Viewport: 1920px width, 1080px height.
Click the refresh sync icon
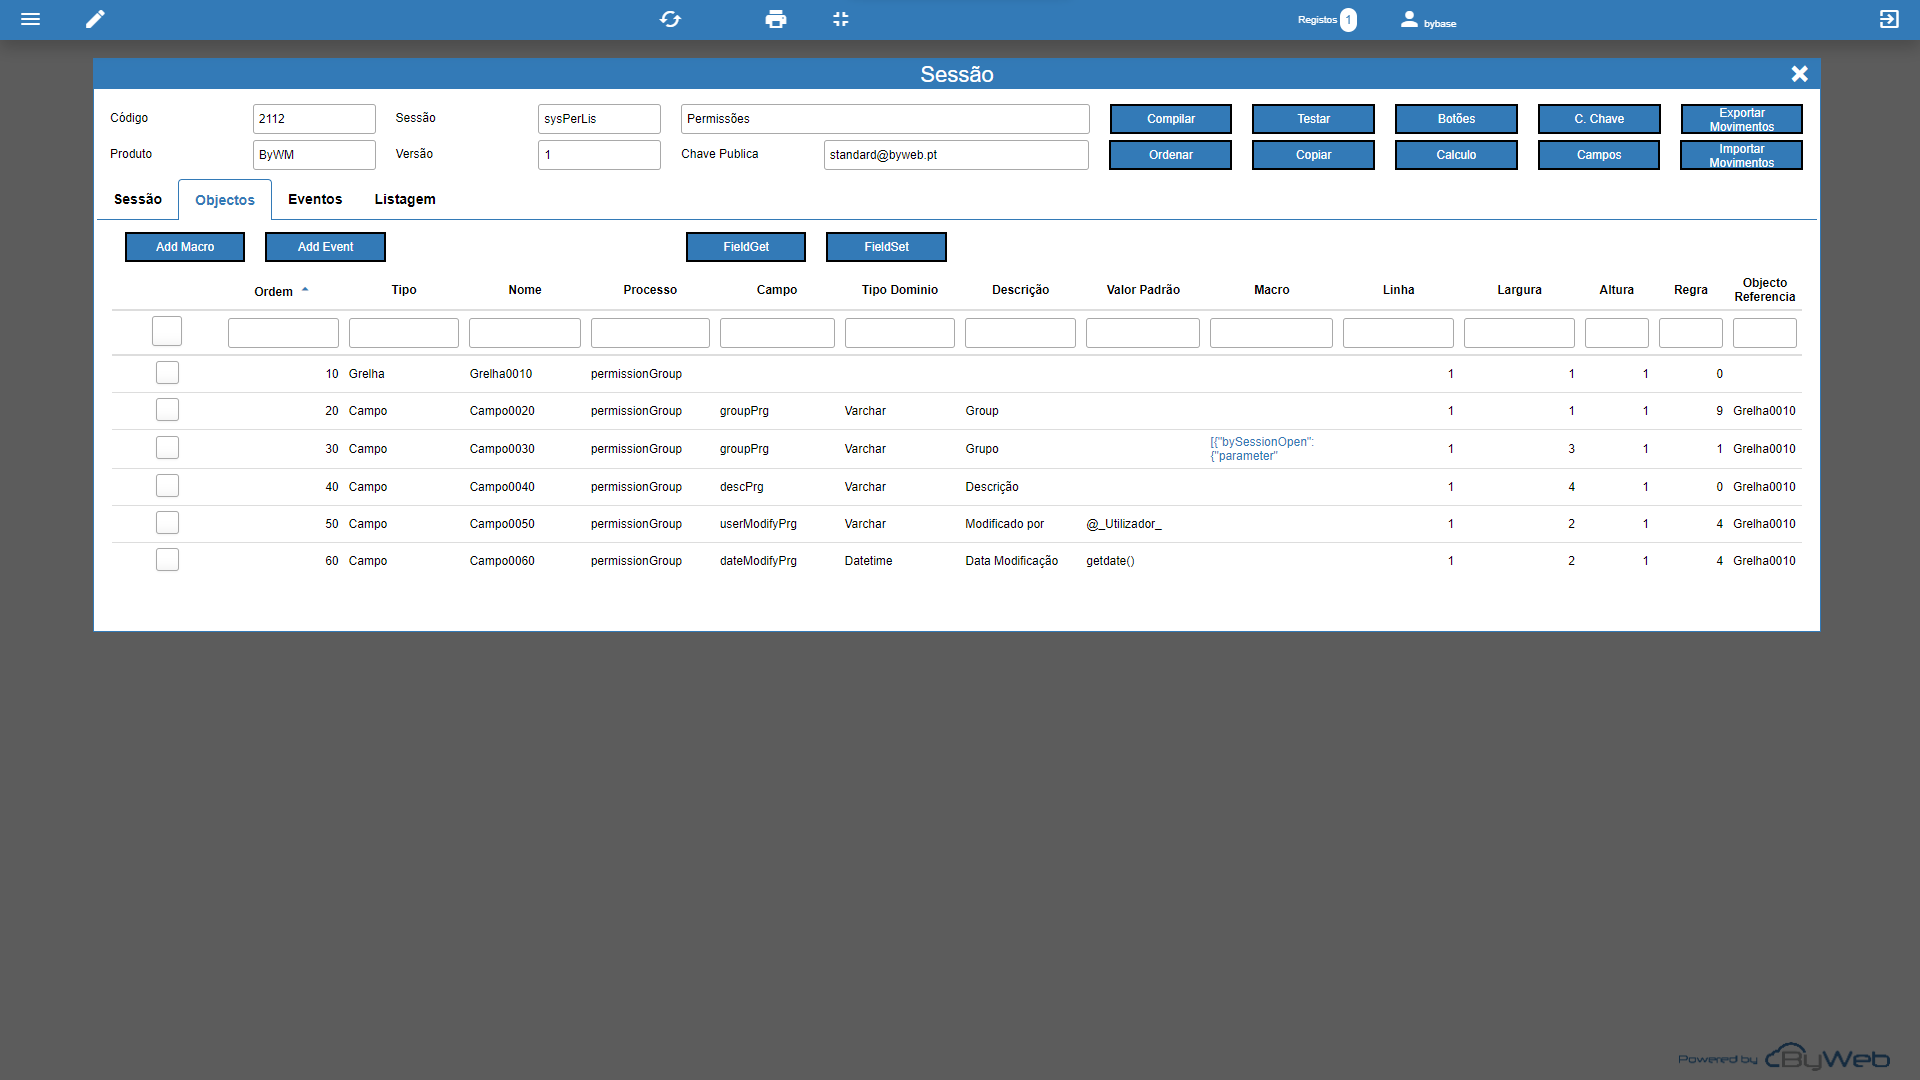(670, 19)
